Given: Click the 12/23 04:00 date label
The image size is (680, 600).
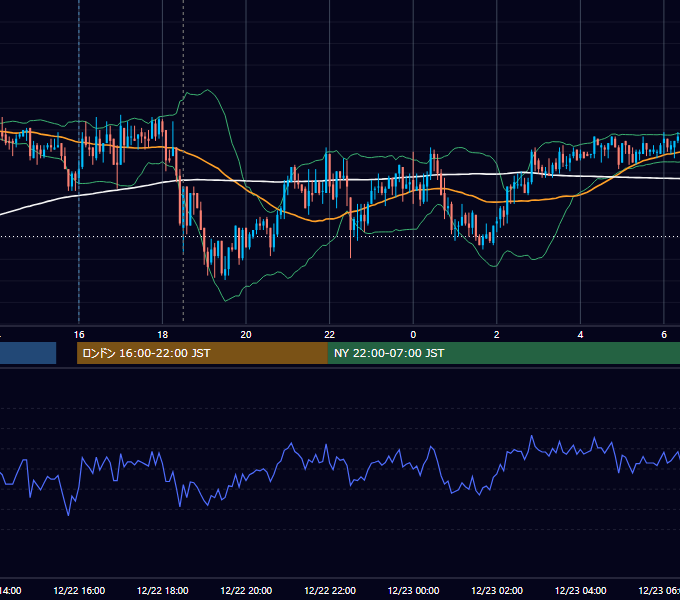Looking at the screenshot, I should pyautogui.click(x=581, y=590).
